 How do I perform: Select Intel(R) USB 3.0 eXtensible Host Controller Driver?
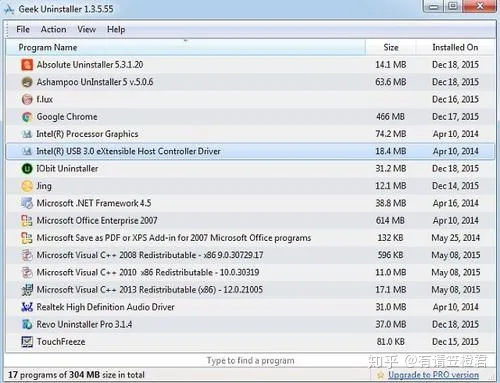[x=128, y=151]
